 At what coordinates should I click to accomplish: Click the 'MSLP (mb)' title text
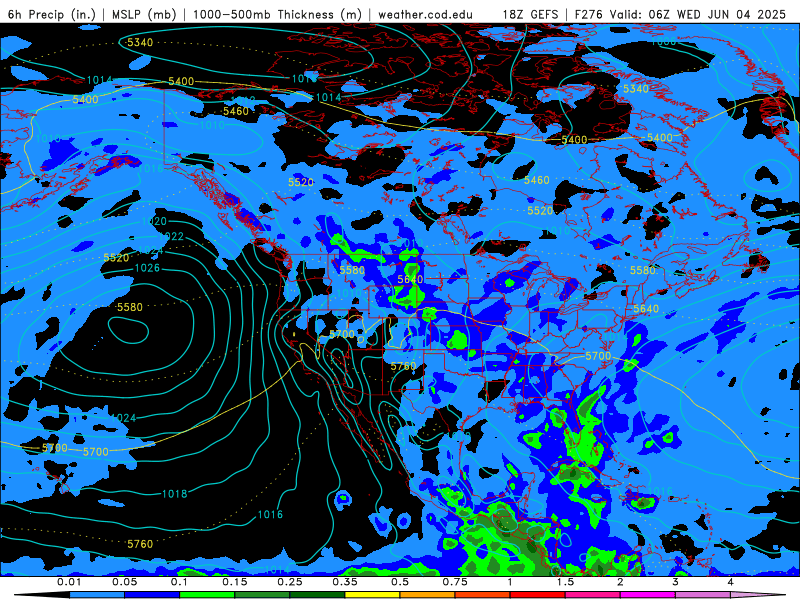point(144,14)
